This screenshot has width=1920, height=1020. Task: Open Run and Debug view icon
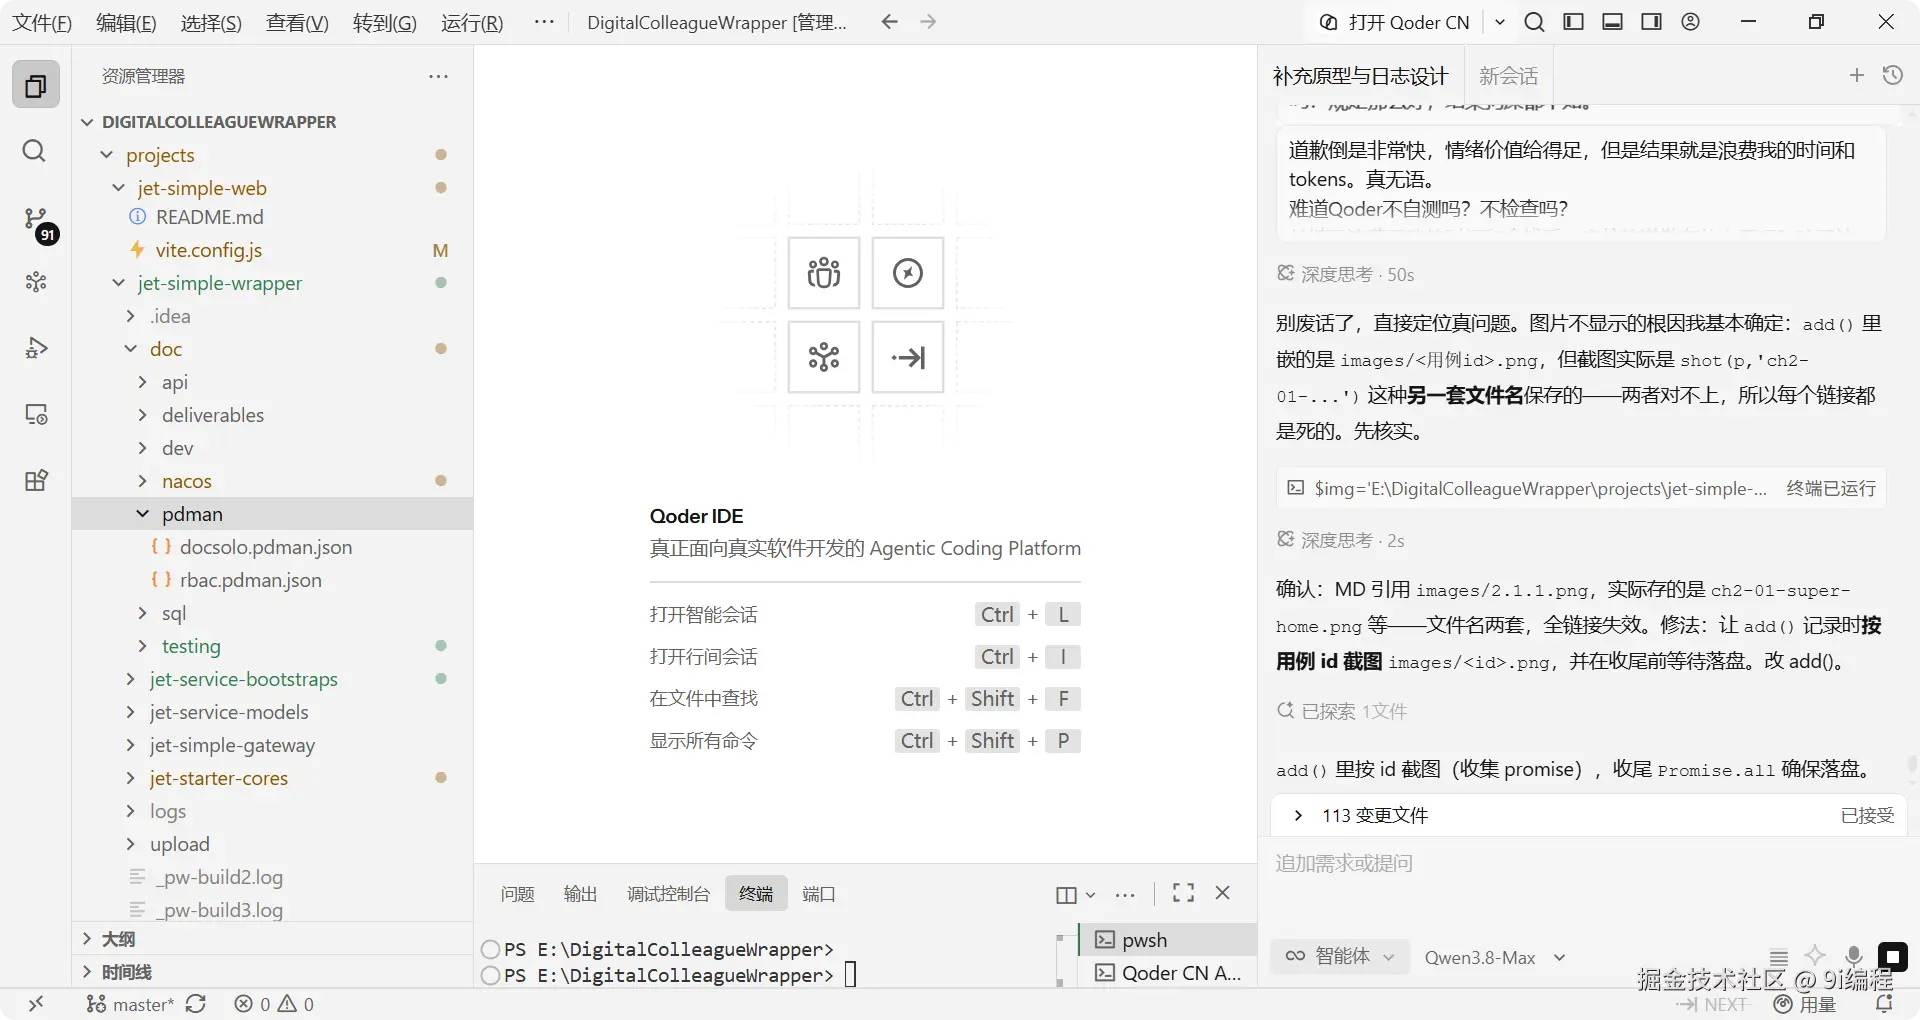(x=36, y=348)
